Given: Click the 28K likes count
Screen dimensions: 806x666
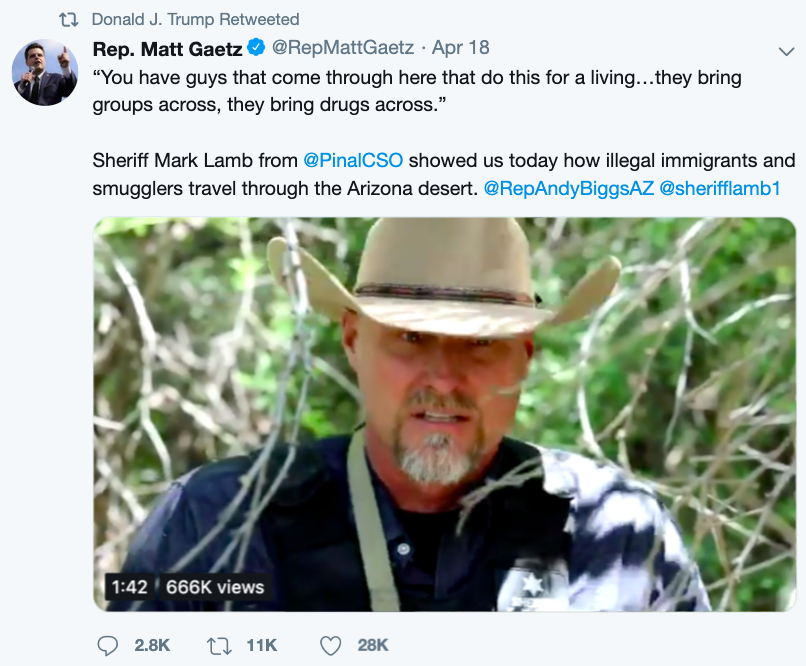Looking at the screenshot, I should tap(373, 646).
